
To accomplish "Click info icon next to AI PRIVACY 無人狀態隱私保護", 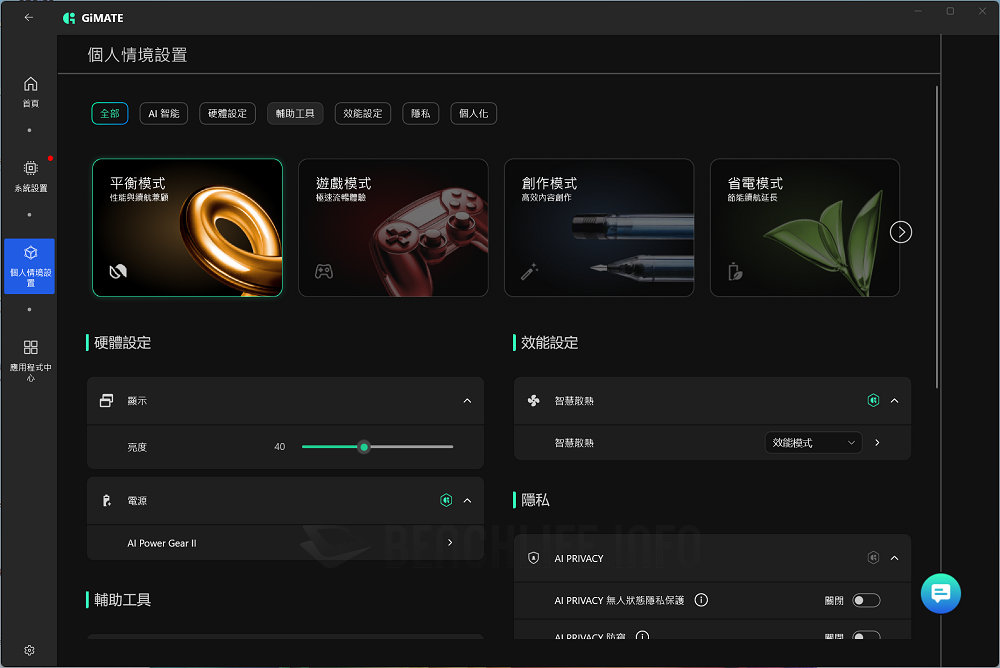I will [x=701, y=600].
